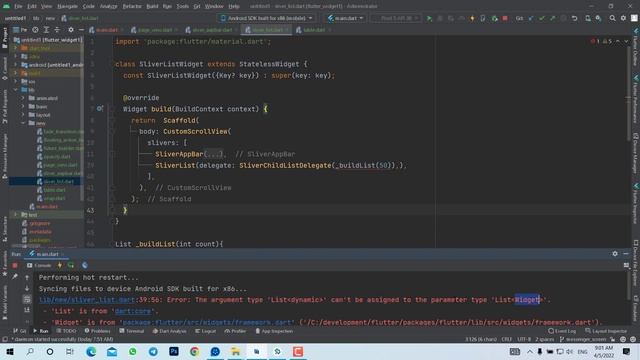Click the Hot Restart green icon in Run panel
Image resolution: width=640 pixels, height=360 pixels.
[x=71, y=266]
